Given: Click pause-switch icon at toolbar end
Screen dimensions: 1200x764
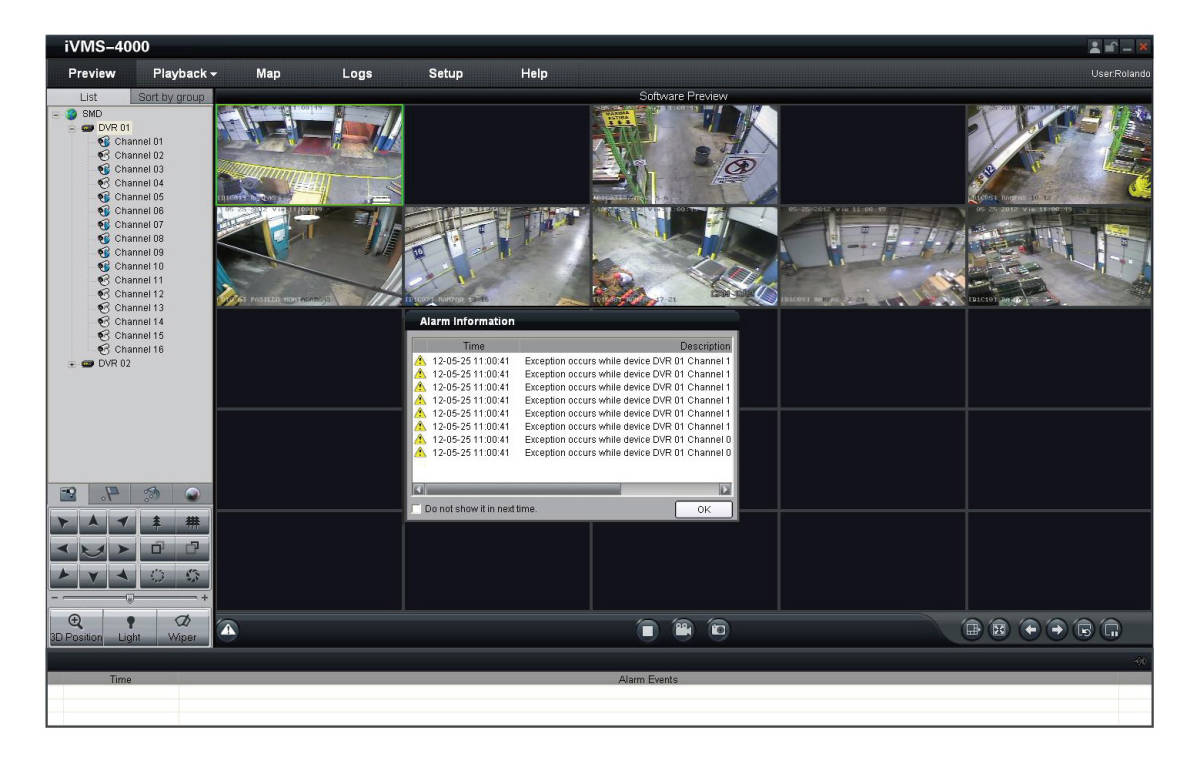Looking at the screenshot, I should (1111, 629).
